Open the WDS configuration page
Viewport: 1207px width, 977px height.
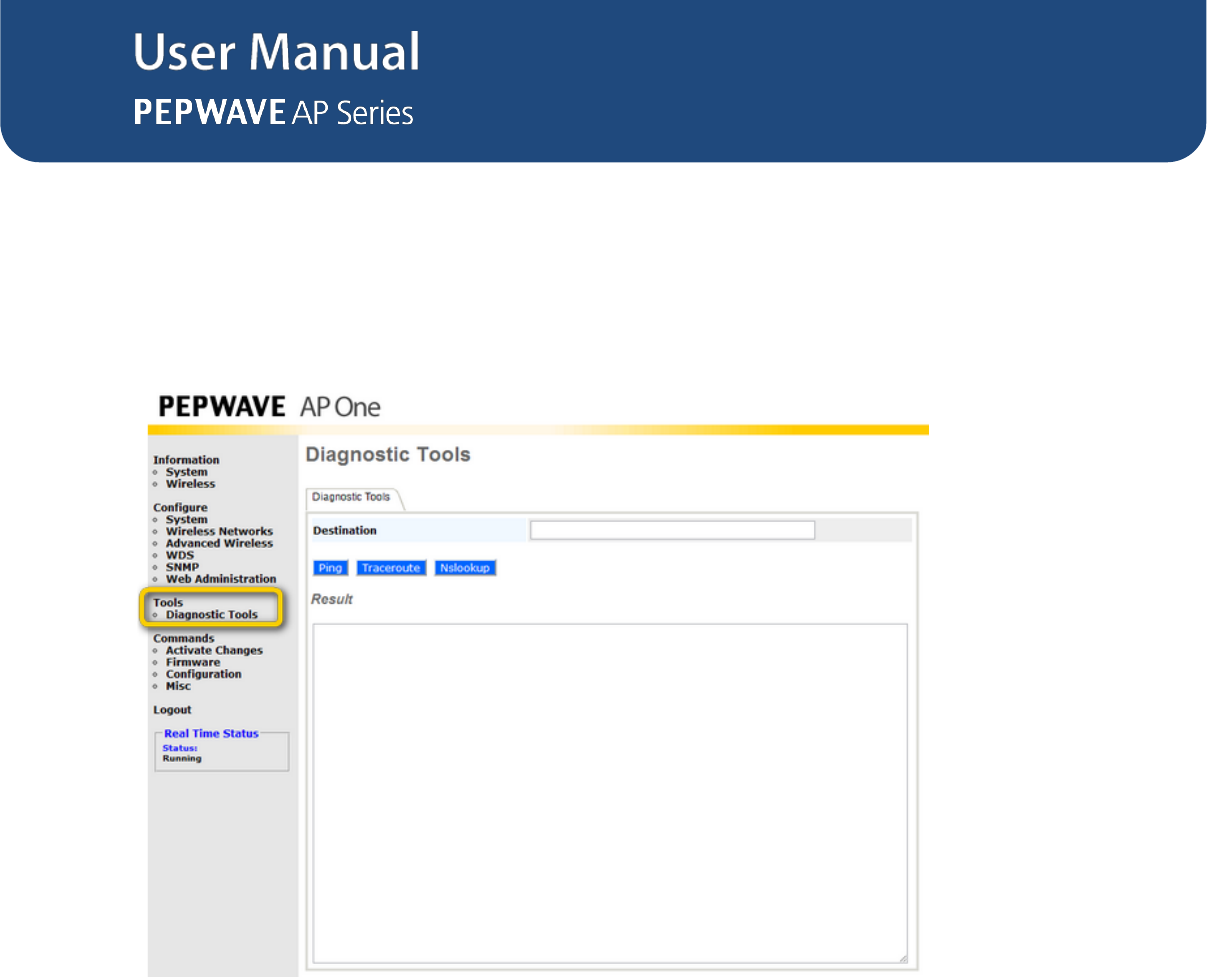pos(180,555)
